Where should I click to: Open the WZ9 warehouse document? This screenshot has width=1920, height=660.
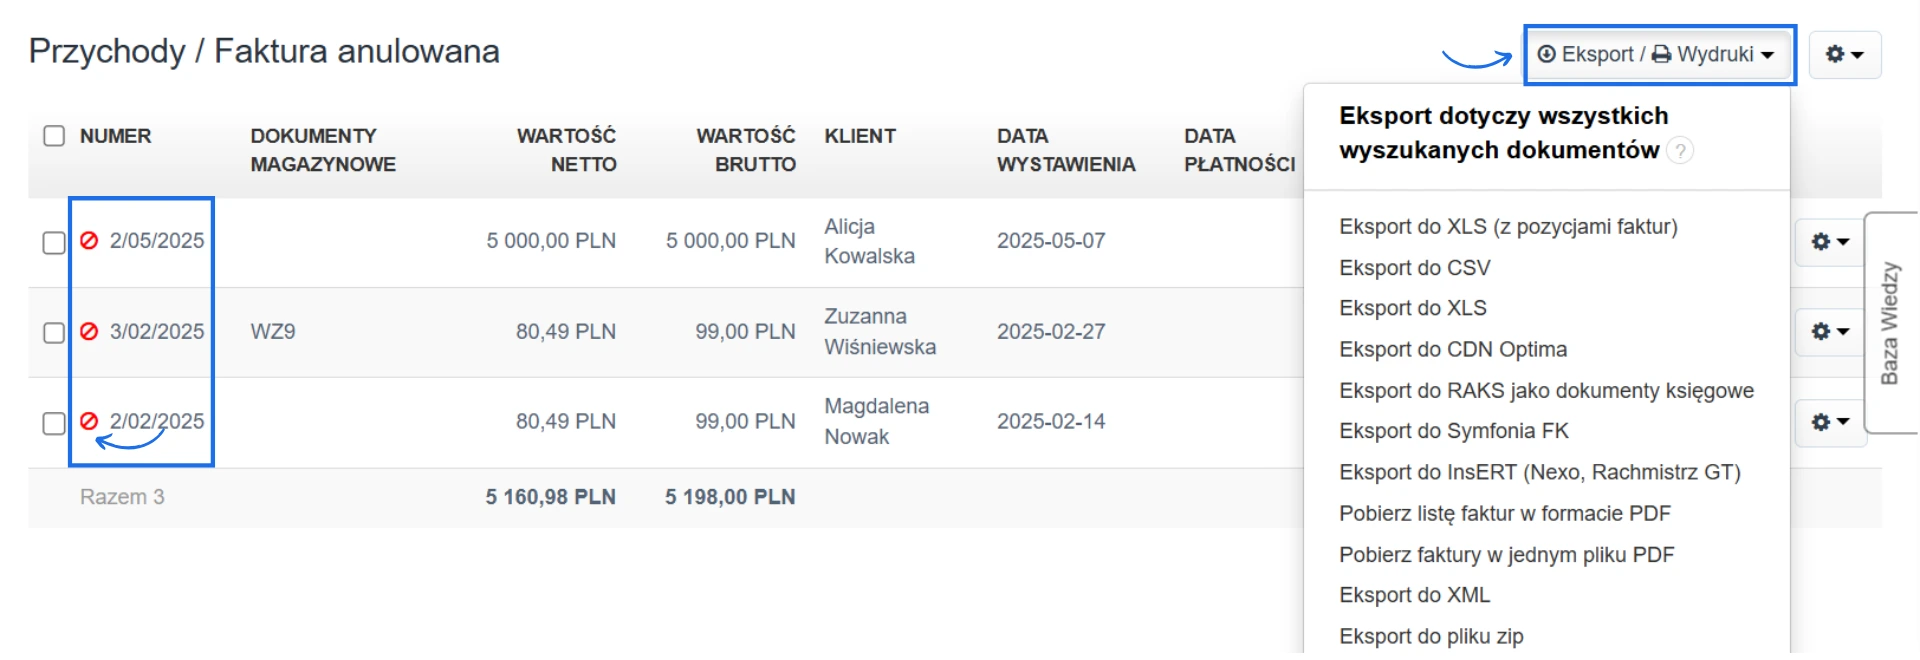pyautogui.click(x=273, y=331)
